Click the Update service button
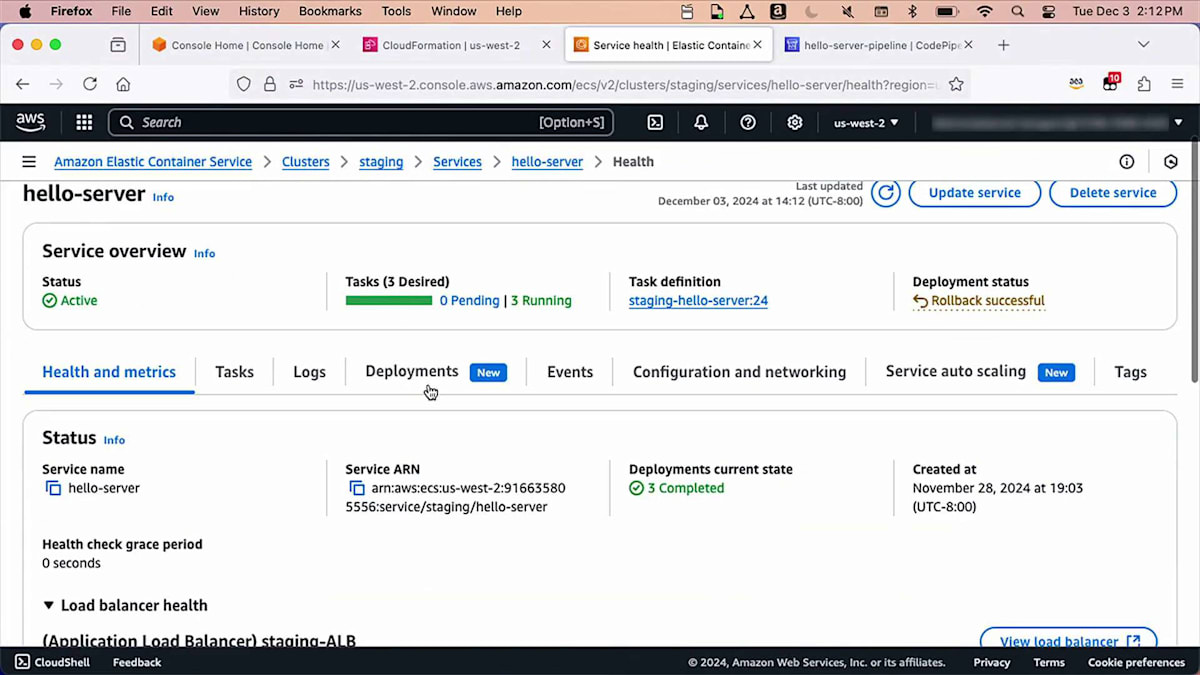 tap(974, 193)
